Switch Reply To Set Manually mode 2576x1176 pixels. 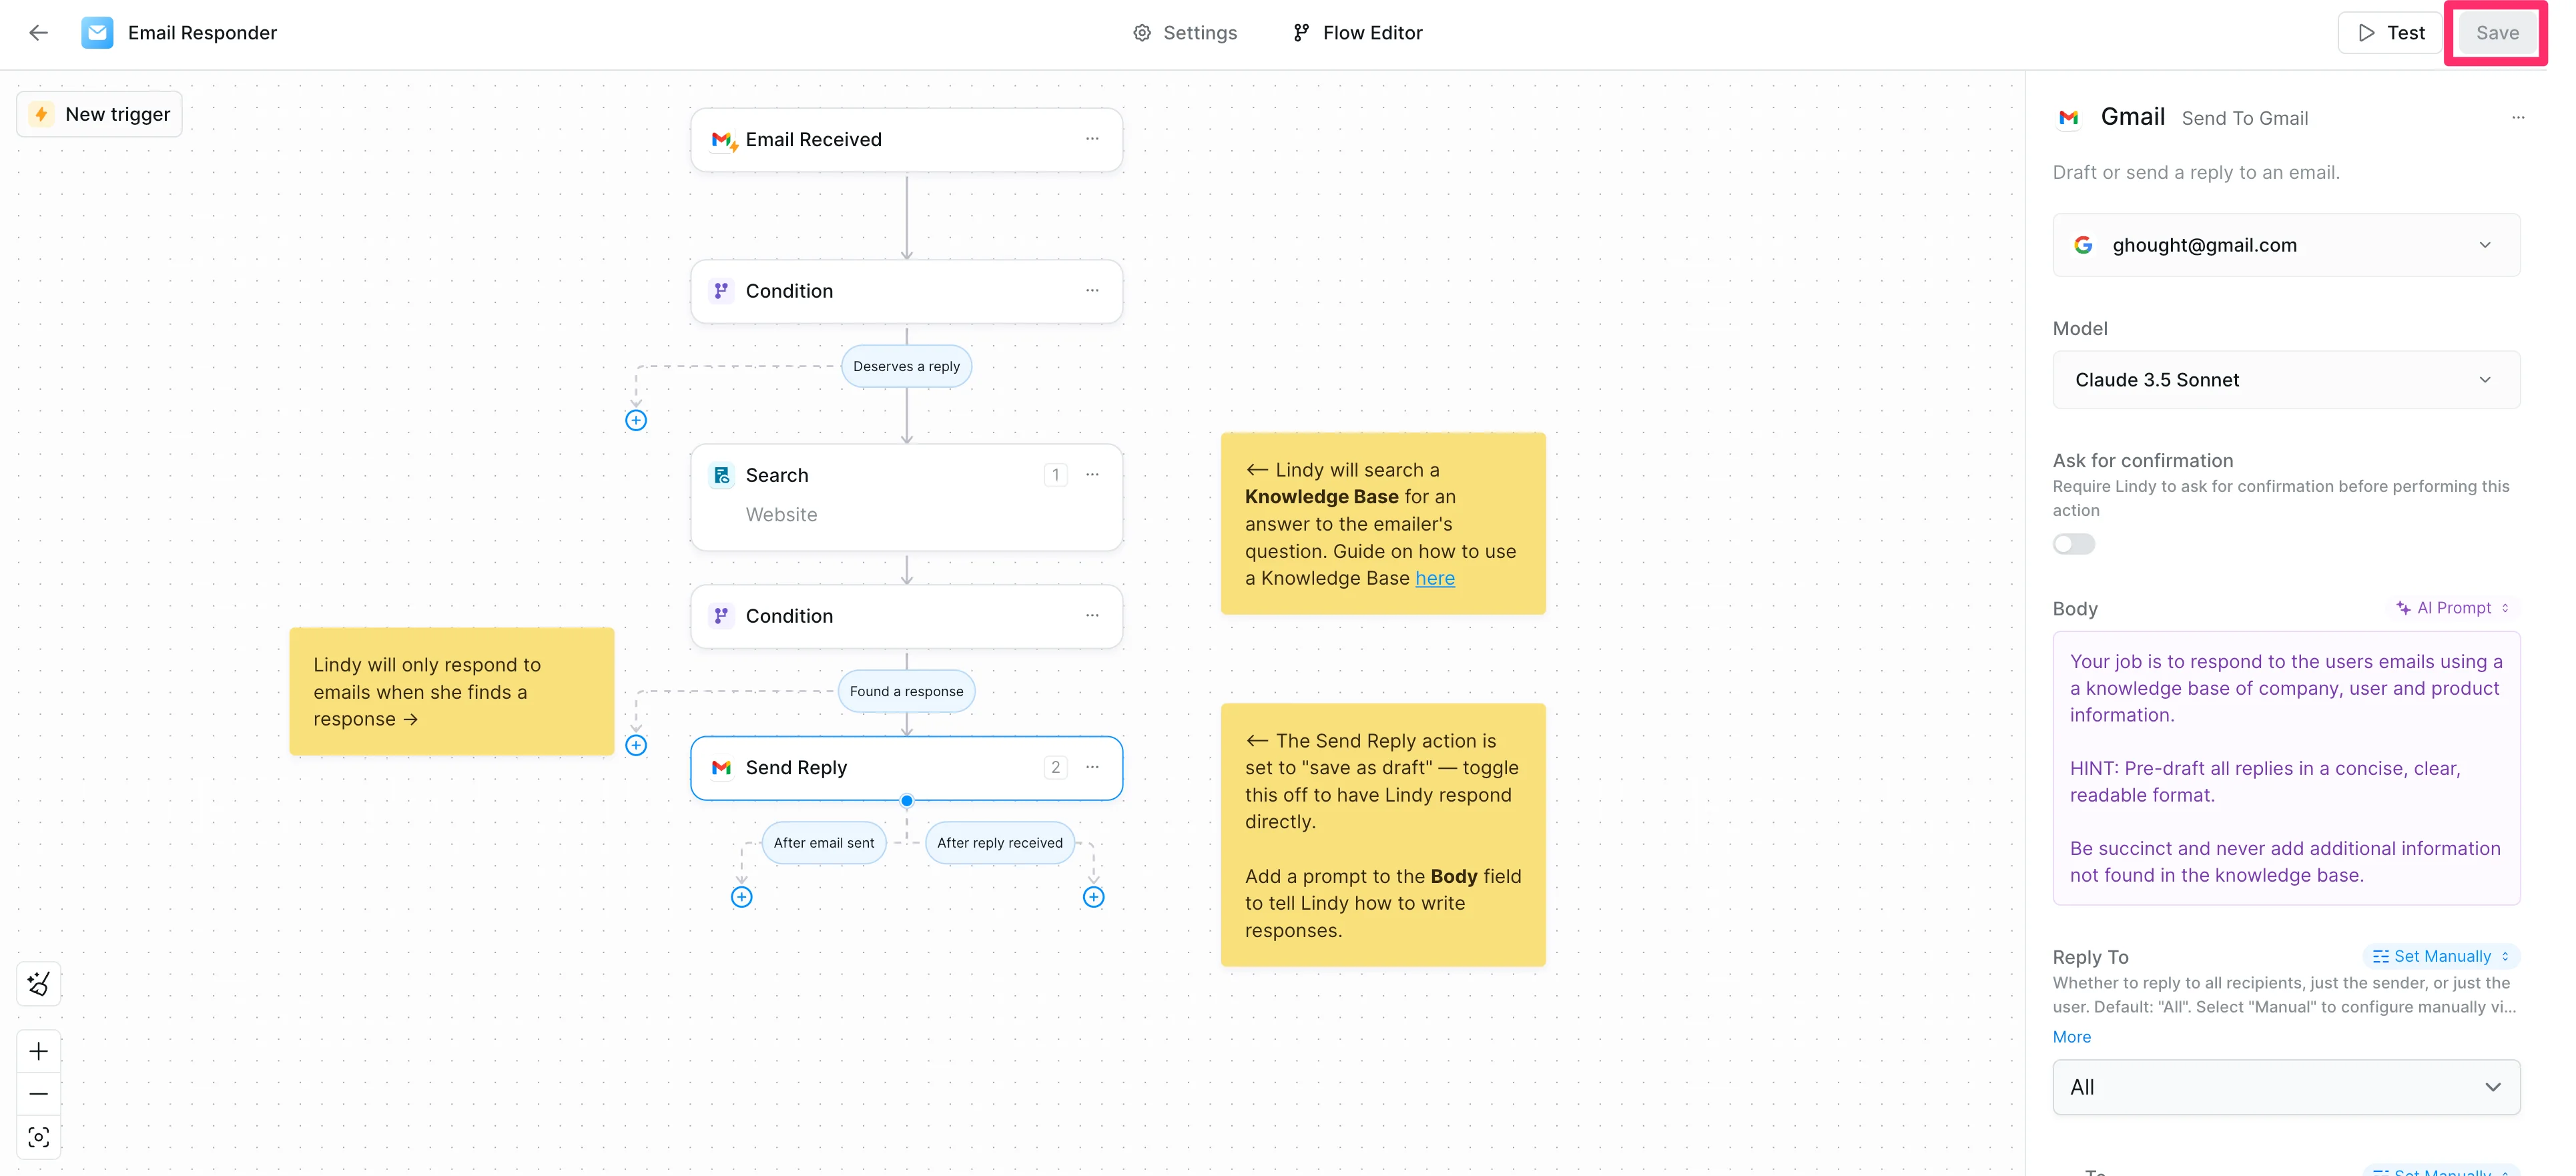point(2440,956)
